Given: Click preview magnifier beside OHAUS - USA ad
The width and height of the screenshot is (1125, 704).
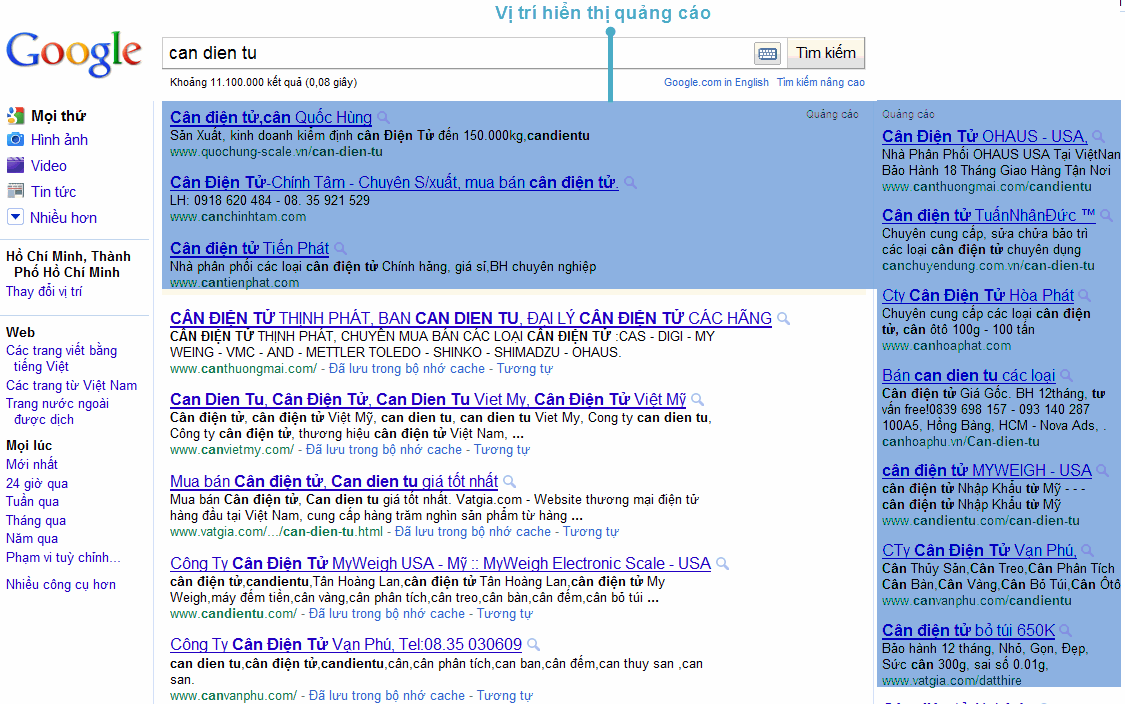Looking at the screenshot, I should (1098, 137).
